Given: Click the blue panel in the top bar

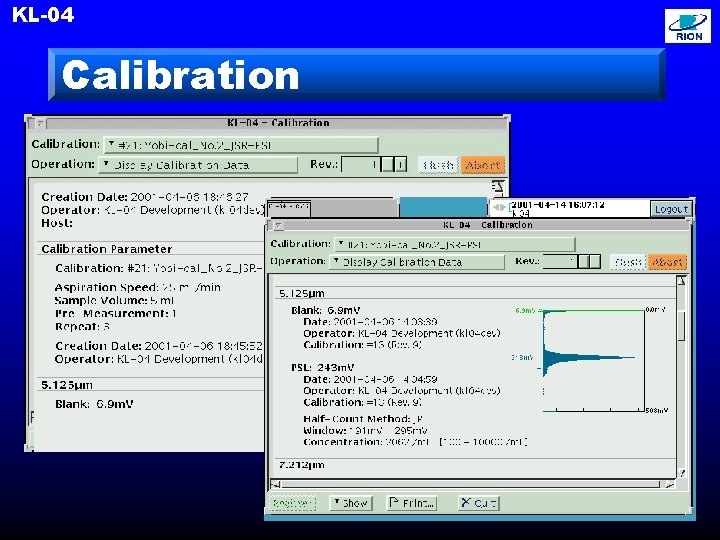Looking at the screenshot, I should [x=443, y=207].
